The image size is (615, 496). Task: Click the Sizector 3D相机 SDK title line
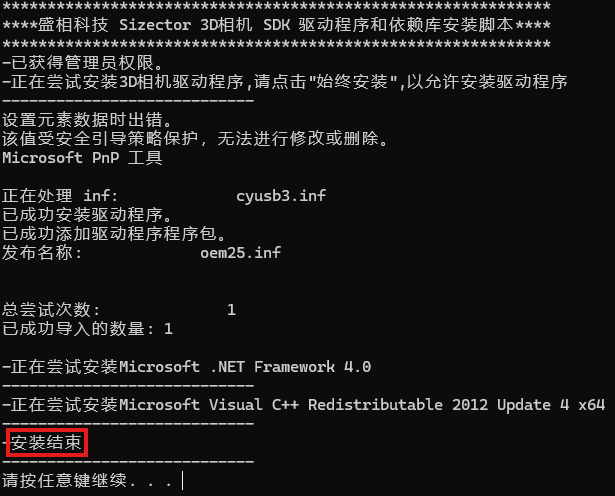277,25
